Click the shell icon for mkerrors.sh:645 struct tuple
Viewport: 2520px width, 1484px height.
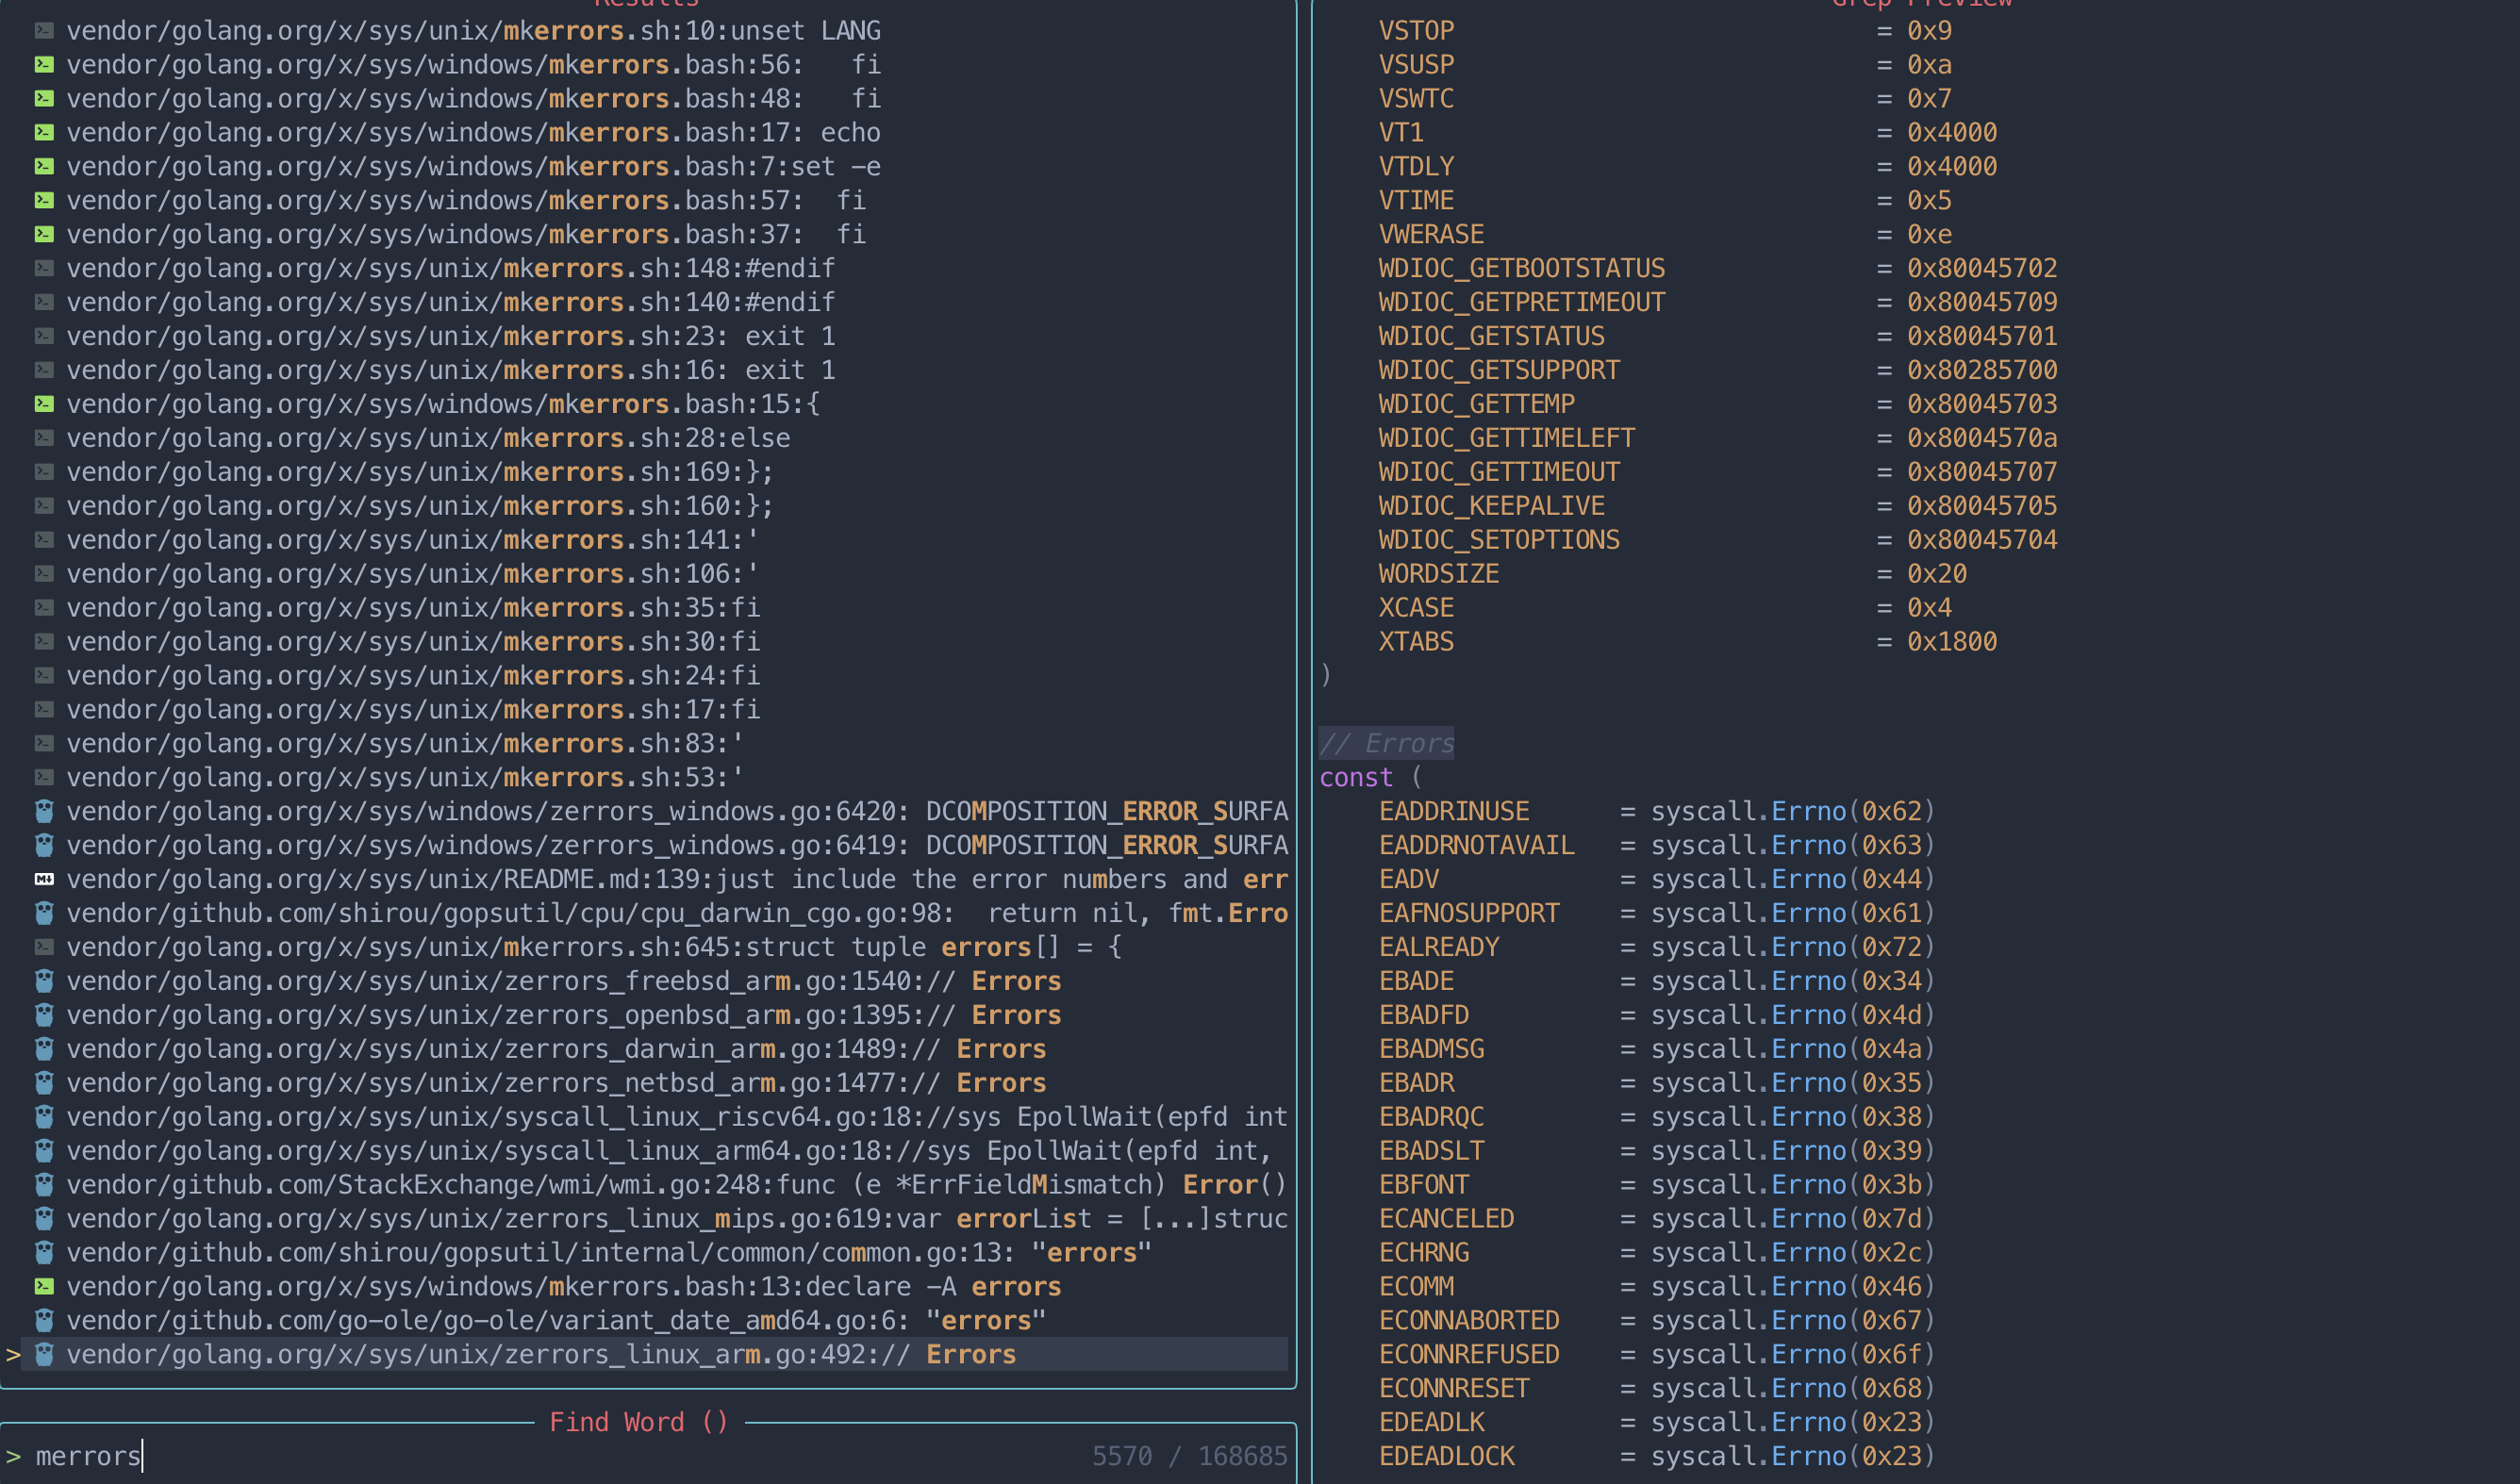click(x=44, y=947)
